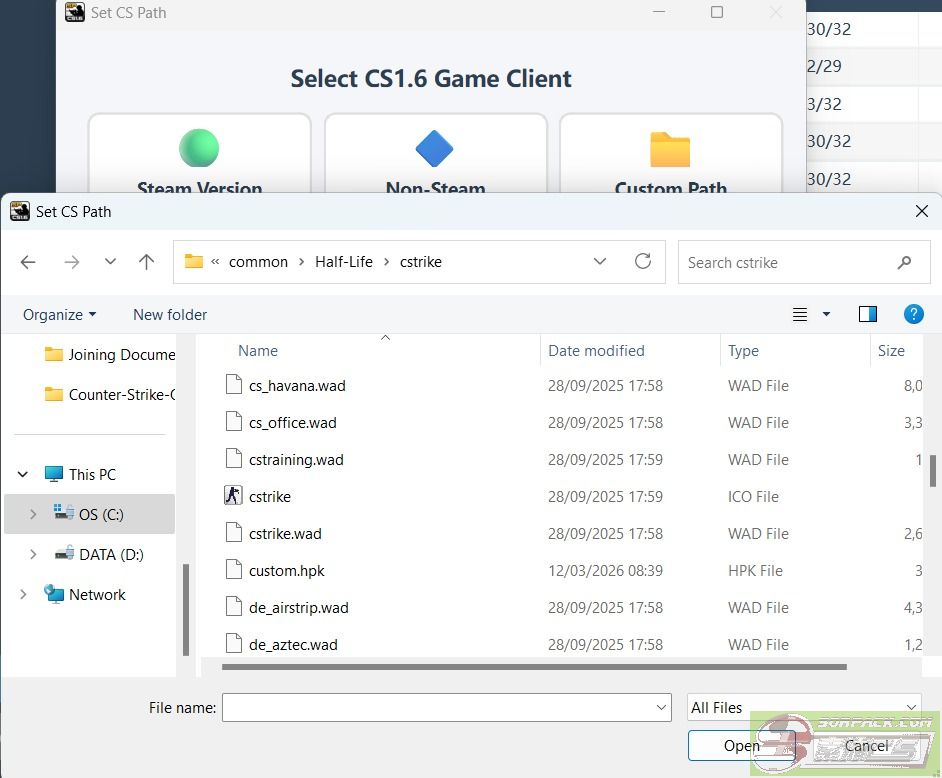Click the blue diamond Non-Steam icon
The height and width of the screenshot is (778, 942).
pyautogui.click(x=434, y=149)
